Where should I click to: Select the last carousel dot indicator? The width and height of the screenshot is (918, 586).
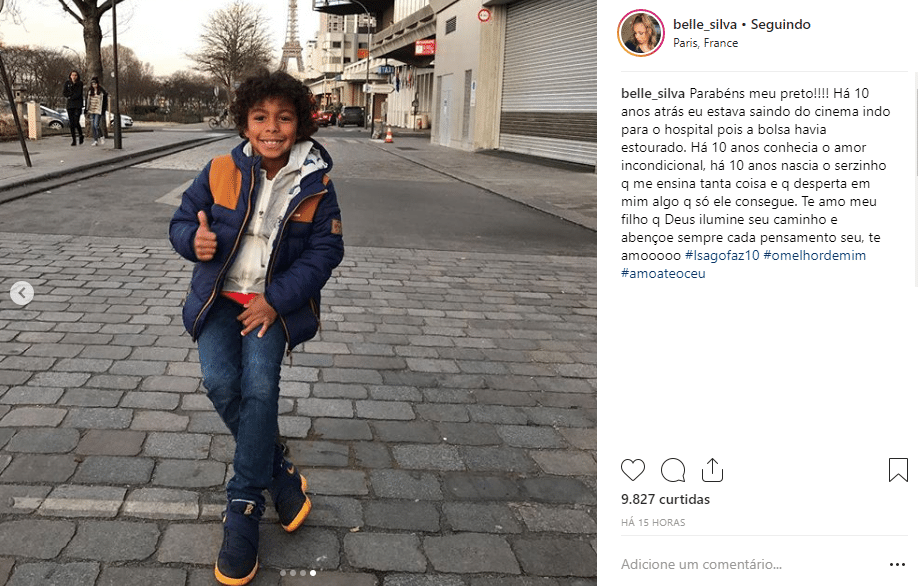click(313, 573)
